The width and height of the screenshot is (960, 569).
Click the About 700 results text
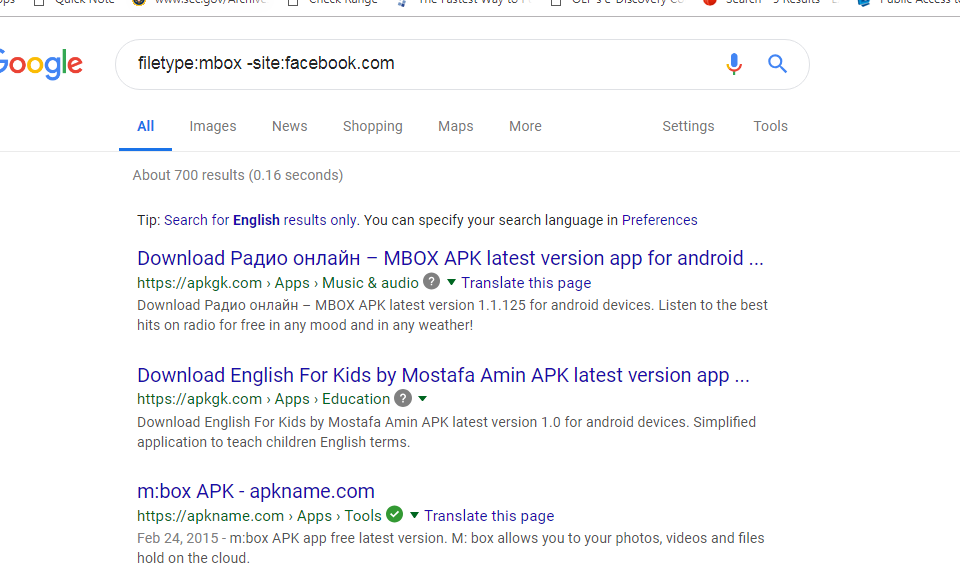click(x=238, y=175)
